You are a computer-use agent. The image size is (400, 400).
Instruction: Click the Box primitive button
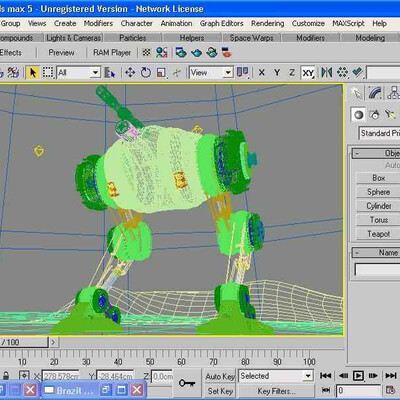pos(378,178)
